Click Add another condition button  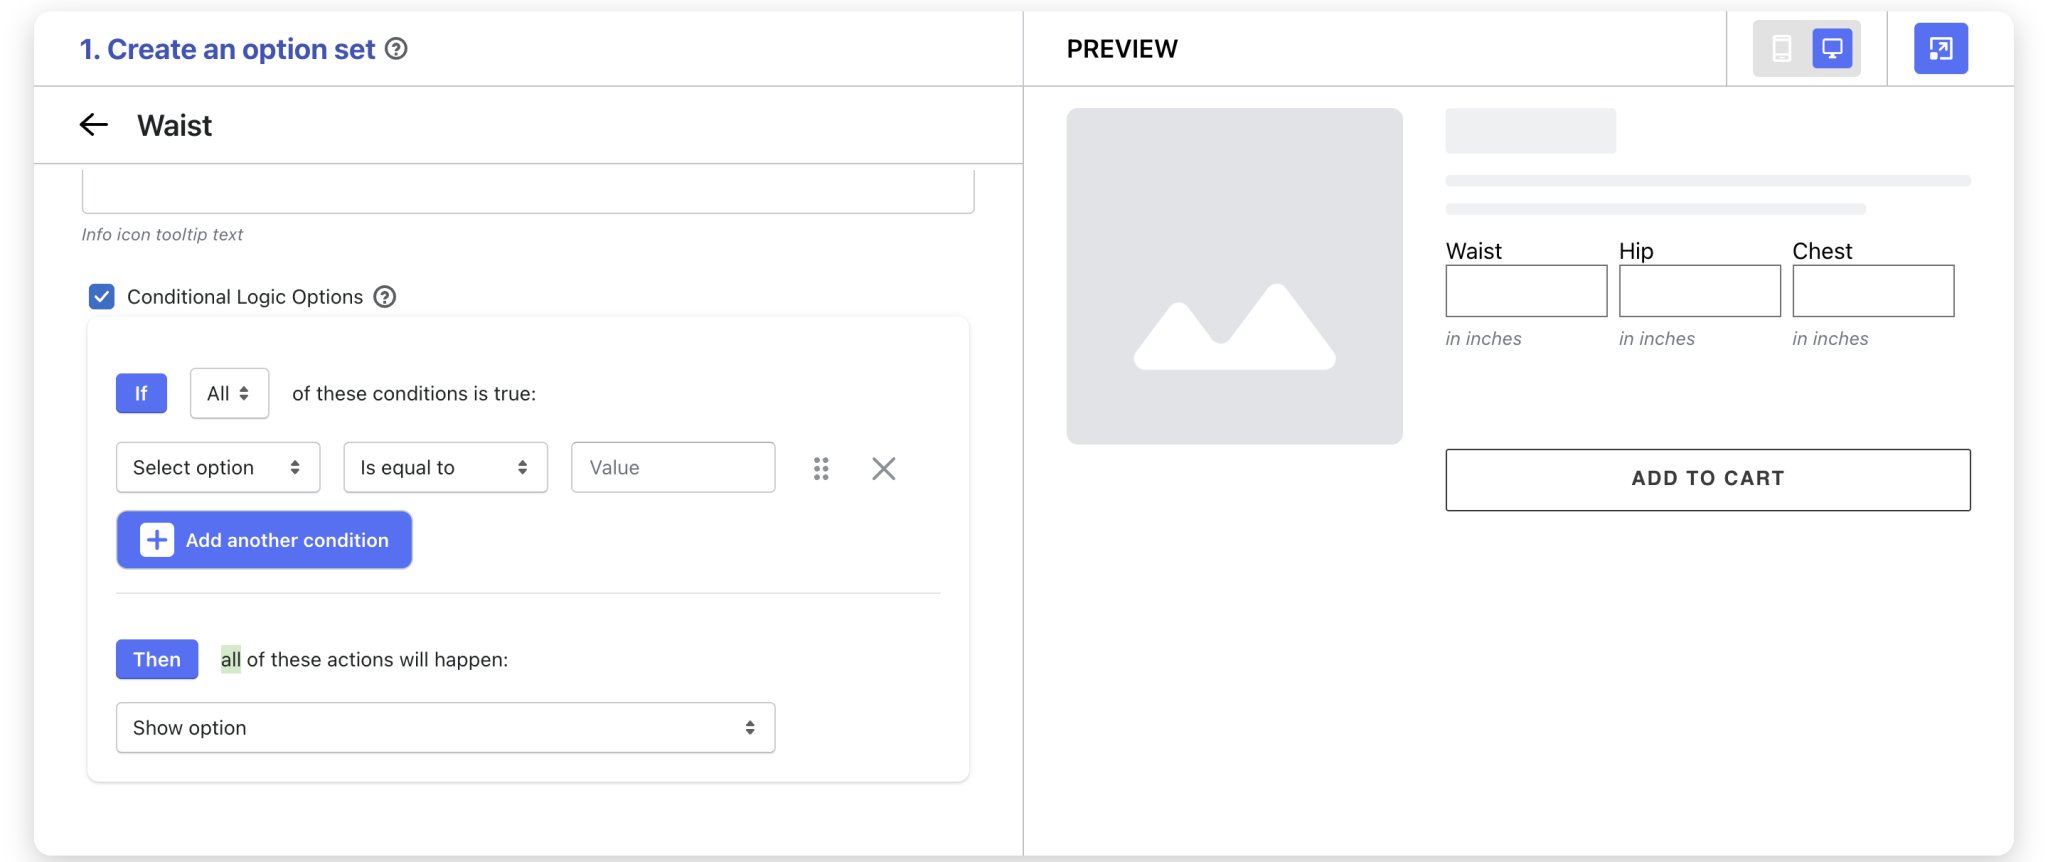[x=264, y=540]
